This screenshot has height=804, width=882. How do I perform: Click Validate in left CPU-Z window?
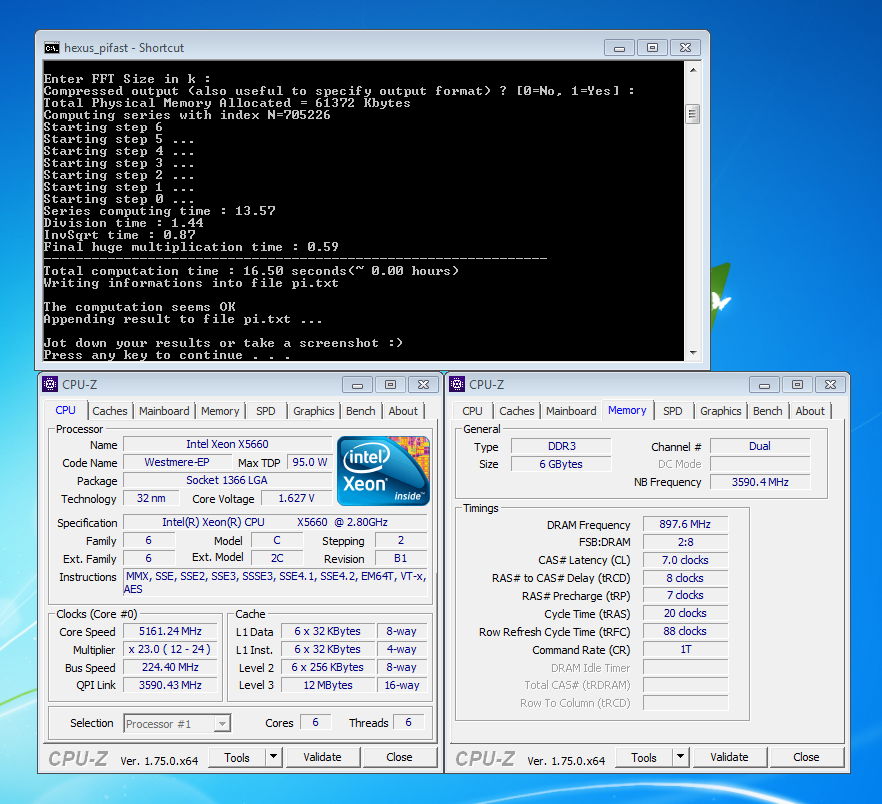pos(322,757)
